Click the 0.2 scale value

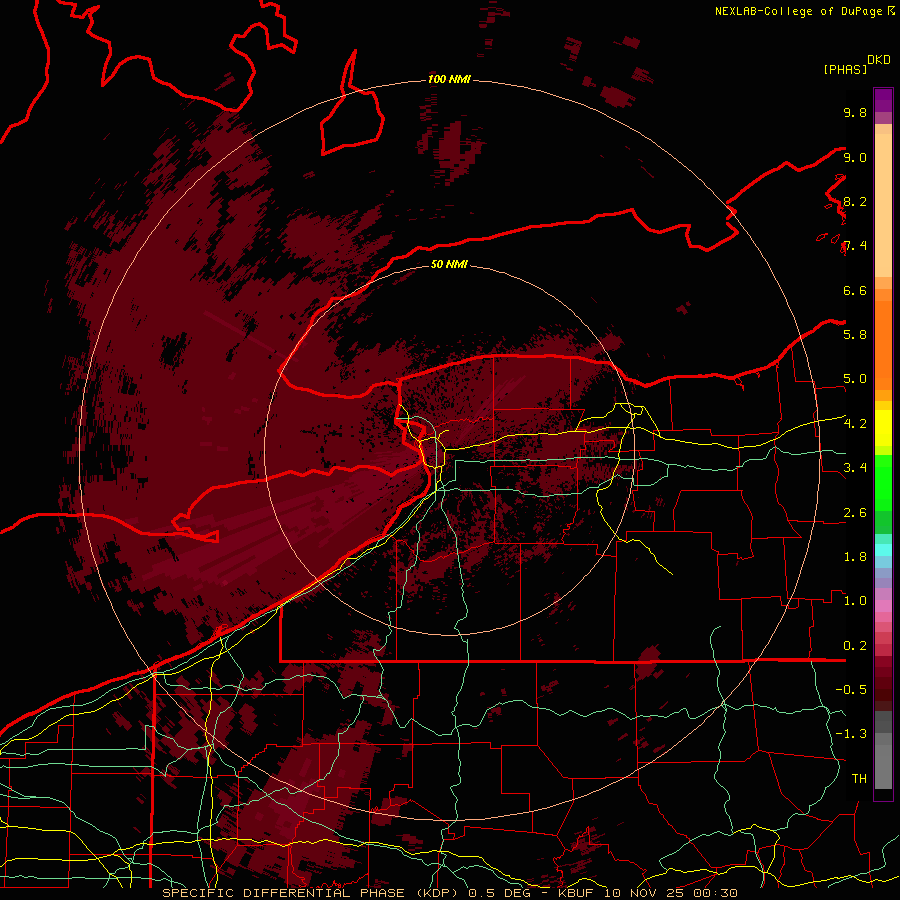[x=855, y=646]
